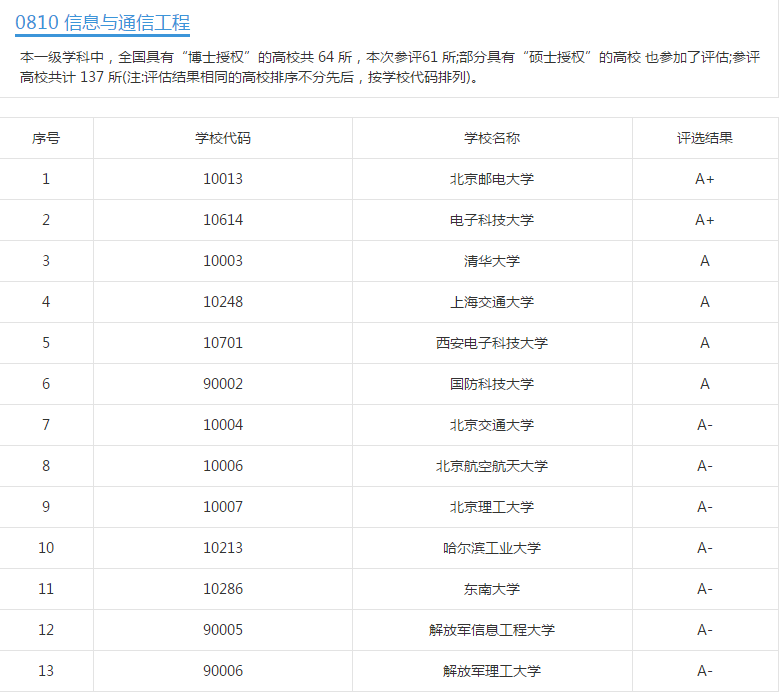Click the intro paragraph about 博士授权
The width and height of the screenshot is (779, 692).
[390, 67]
